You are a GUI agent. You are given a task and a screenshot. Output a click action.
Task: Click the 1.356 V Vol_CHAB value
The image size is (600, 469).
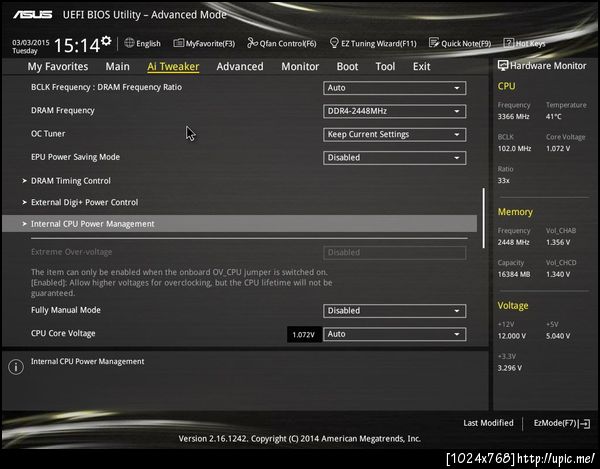558,243
